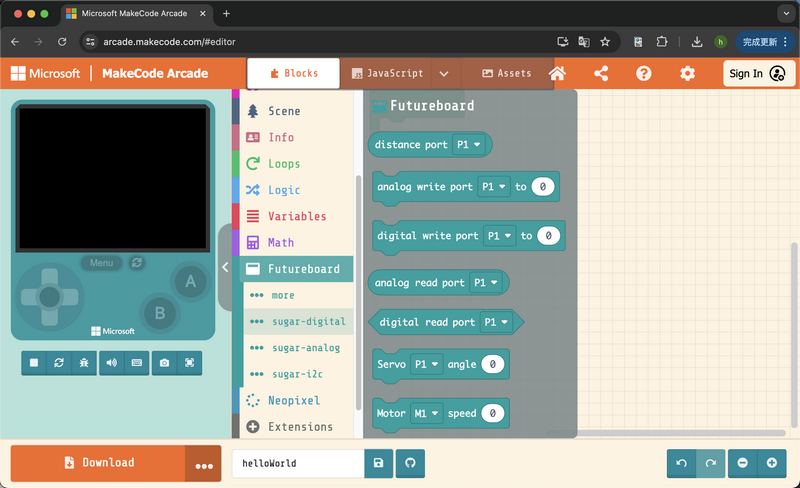Launch simulator in full screen
The width and height of the screenshot is (800, 488).
pyautogui.click(x=189, y=363)
